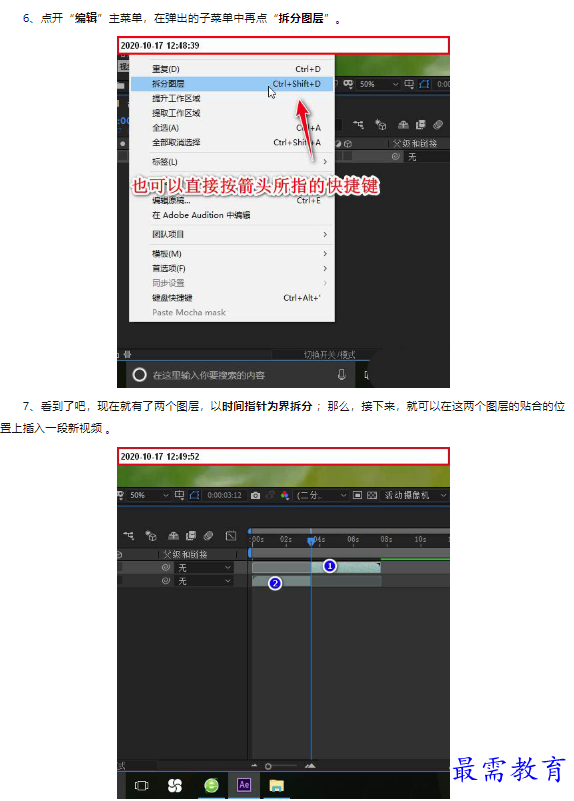Open 50% zoom dropdown in menu screenshot
This screenshot has height=801, width=574.
pyautogui.click(x=378, y=84)
